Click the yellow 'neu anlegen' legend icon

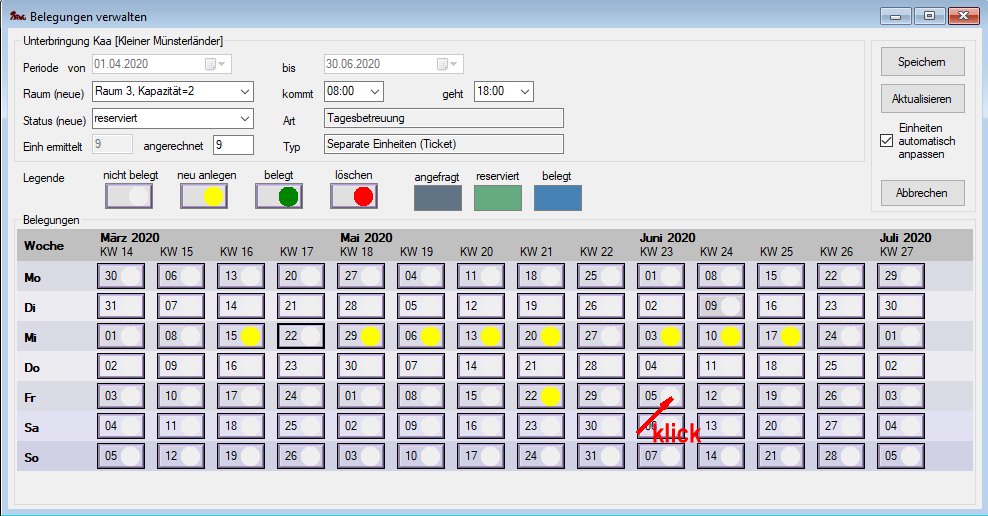pyautogui.click(x=204, y=196)
